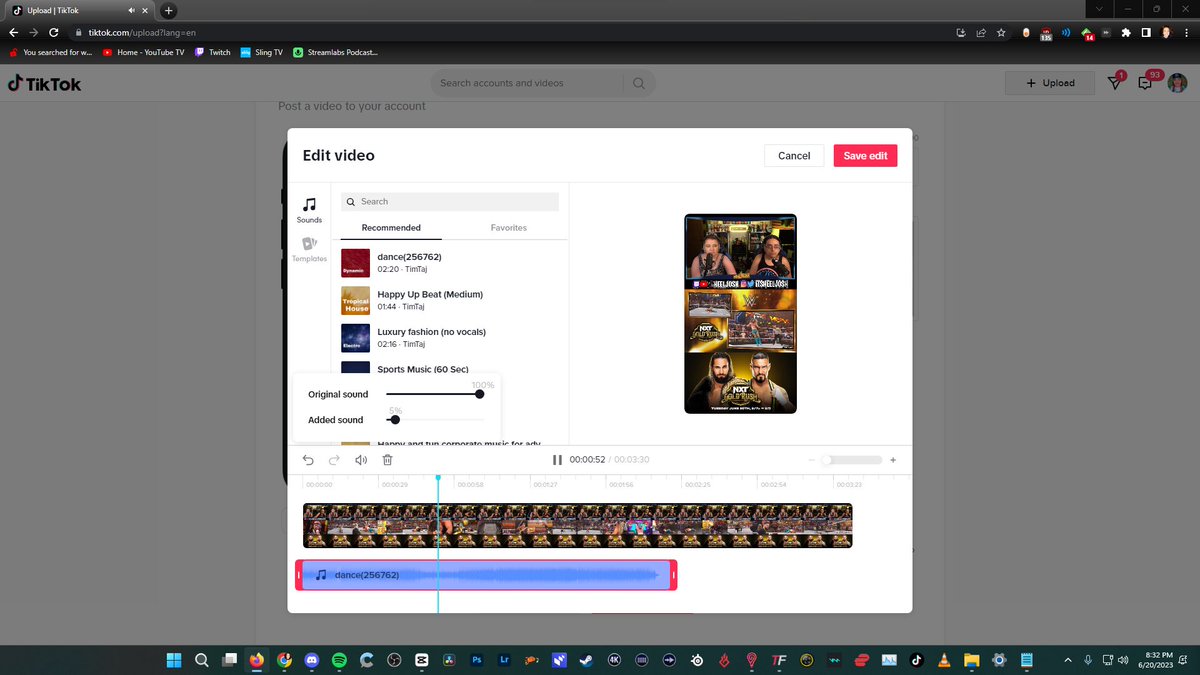Select the Sounds panel icon

[308, 209]
